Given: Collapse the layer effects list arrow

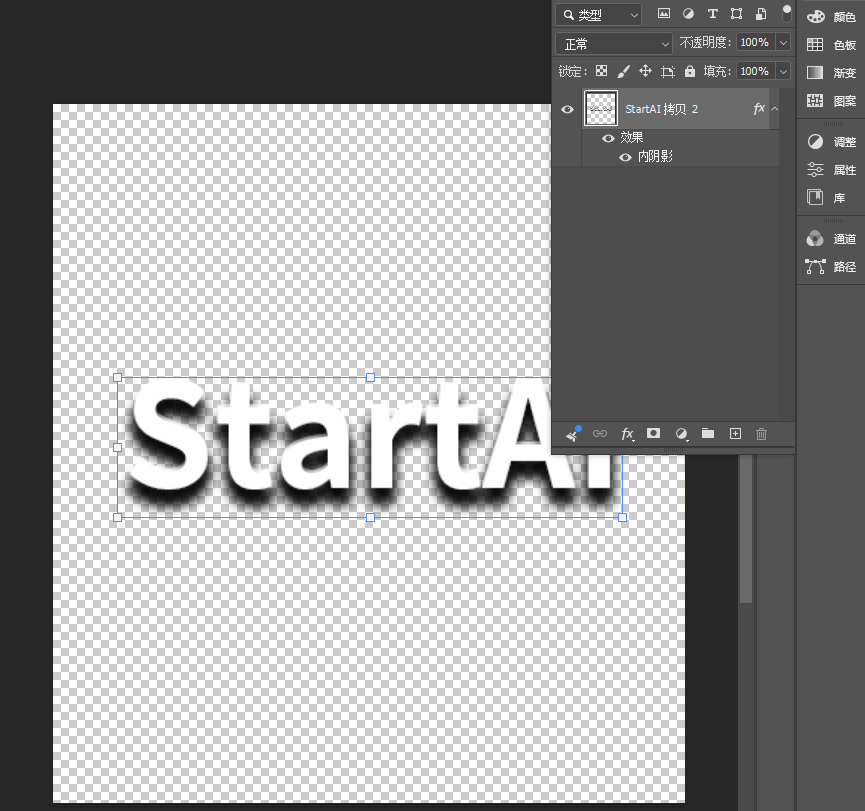Looking at the screenshot, I should pyautogui.click(x=775, y=109).
